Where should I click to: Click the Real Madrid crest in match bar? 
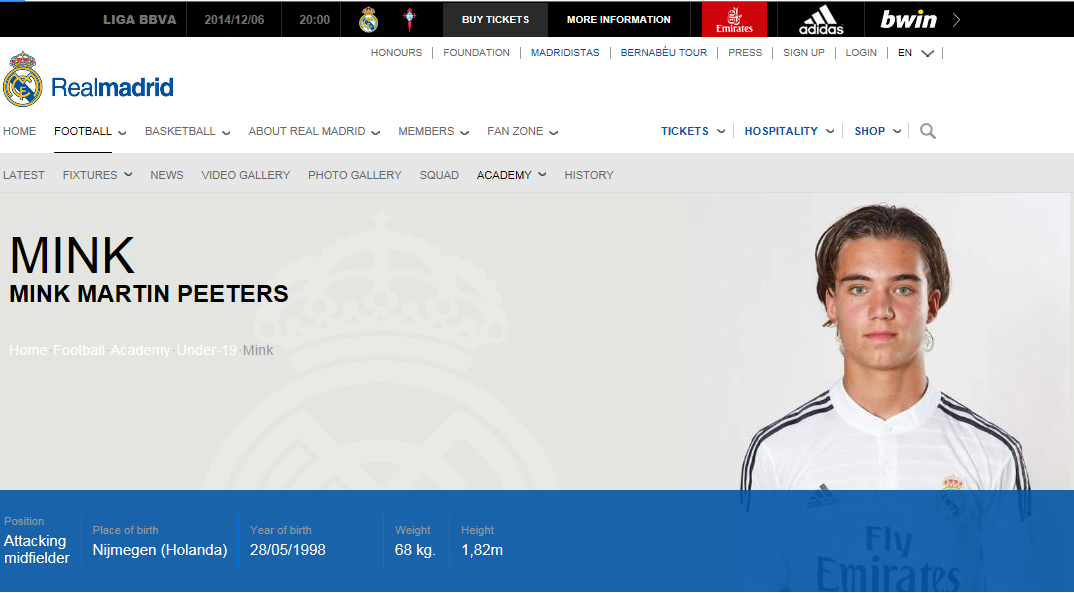click(369, 20)
